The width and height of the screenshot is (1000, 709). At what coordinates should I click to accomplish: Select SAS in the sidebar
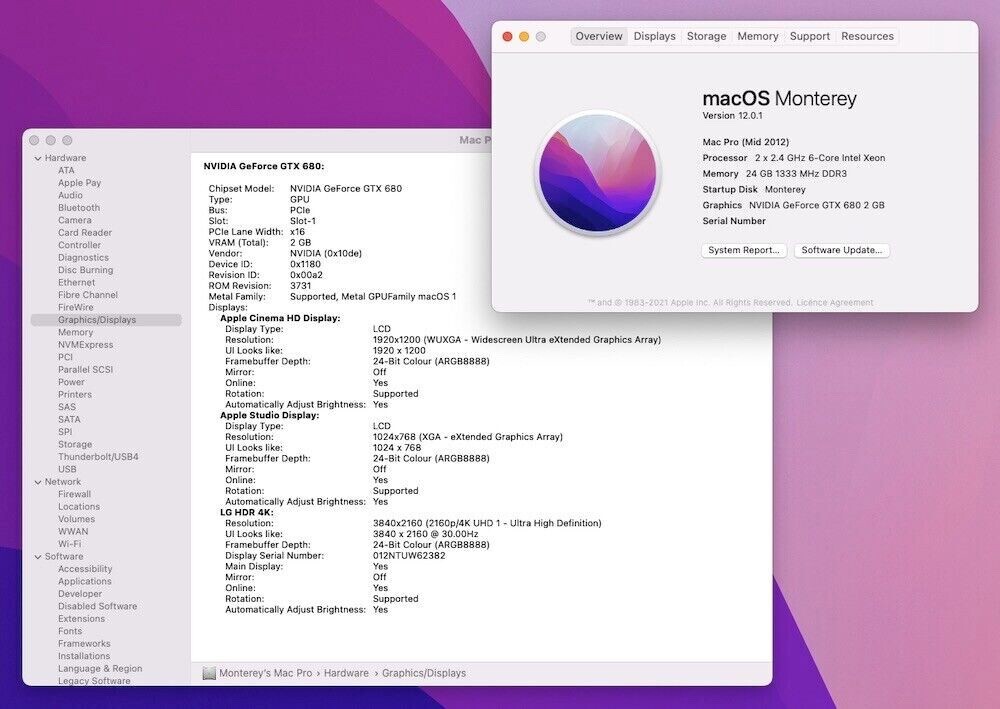(x=67, y=407)
